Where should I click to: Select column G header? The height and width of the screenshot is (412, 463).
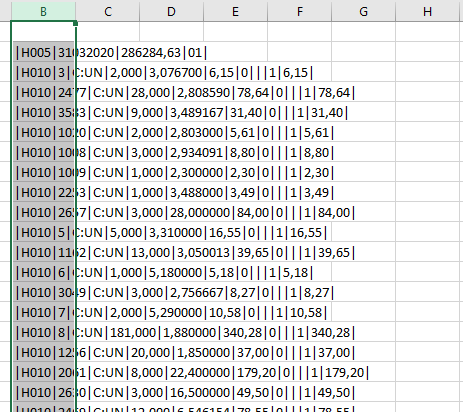pyautogui.click(x=363, y=12)
